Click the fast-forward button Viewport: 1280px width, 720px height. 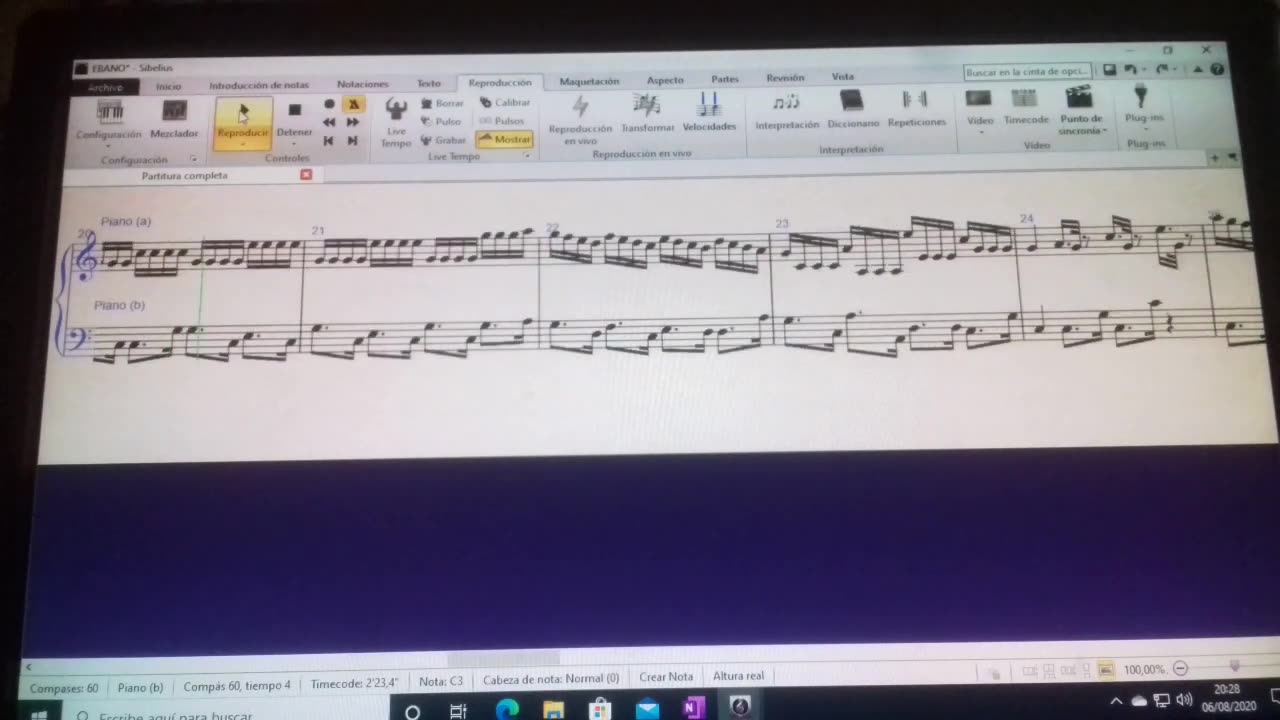pyautogui.click(x=353, y=122)
